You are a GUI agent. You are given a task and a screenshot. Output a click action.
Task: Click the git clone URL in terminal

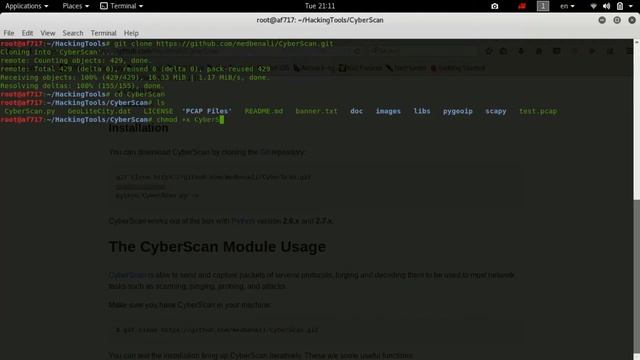coord(244,44)
